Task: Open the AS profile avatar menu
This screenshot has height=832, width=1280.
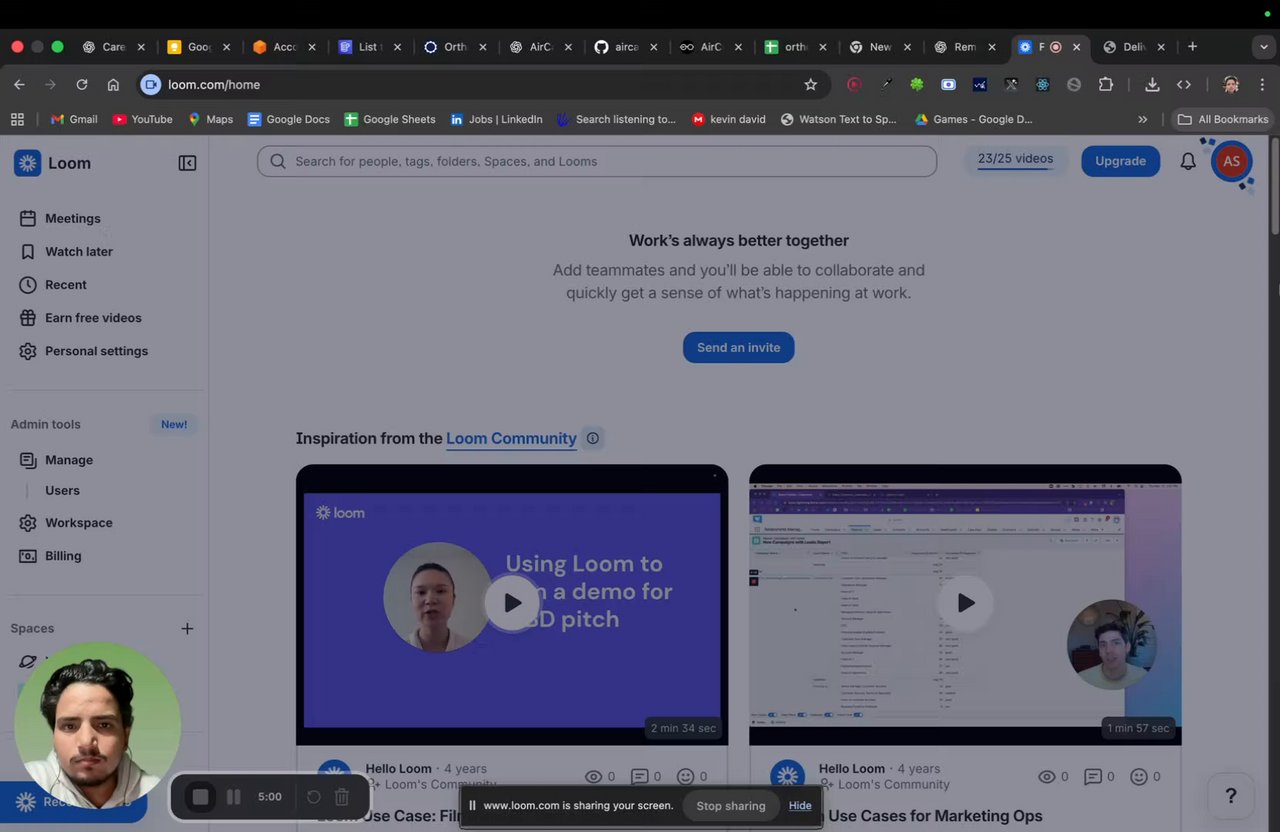Action: click(x=1231, y=161)
